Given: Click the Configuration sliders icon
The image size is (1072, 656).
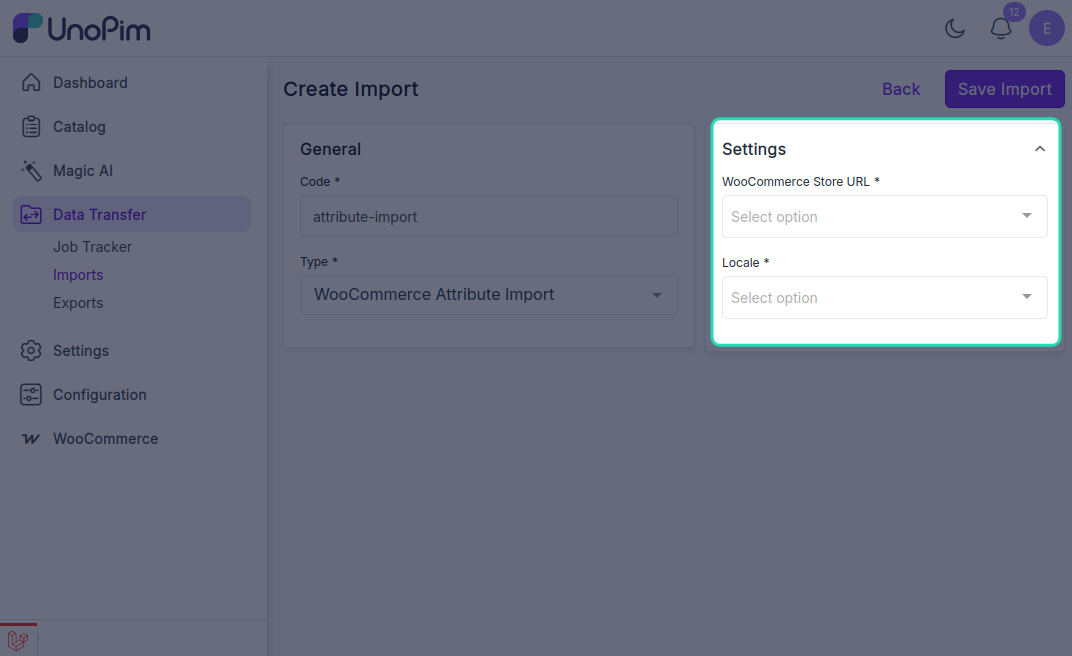Looking at the screenshot, I should pos(31,395).
